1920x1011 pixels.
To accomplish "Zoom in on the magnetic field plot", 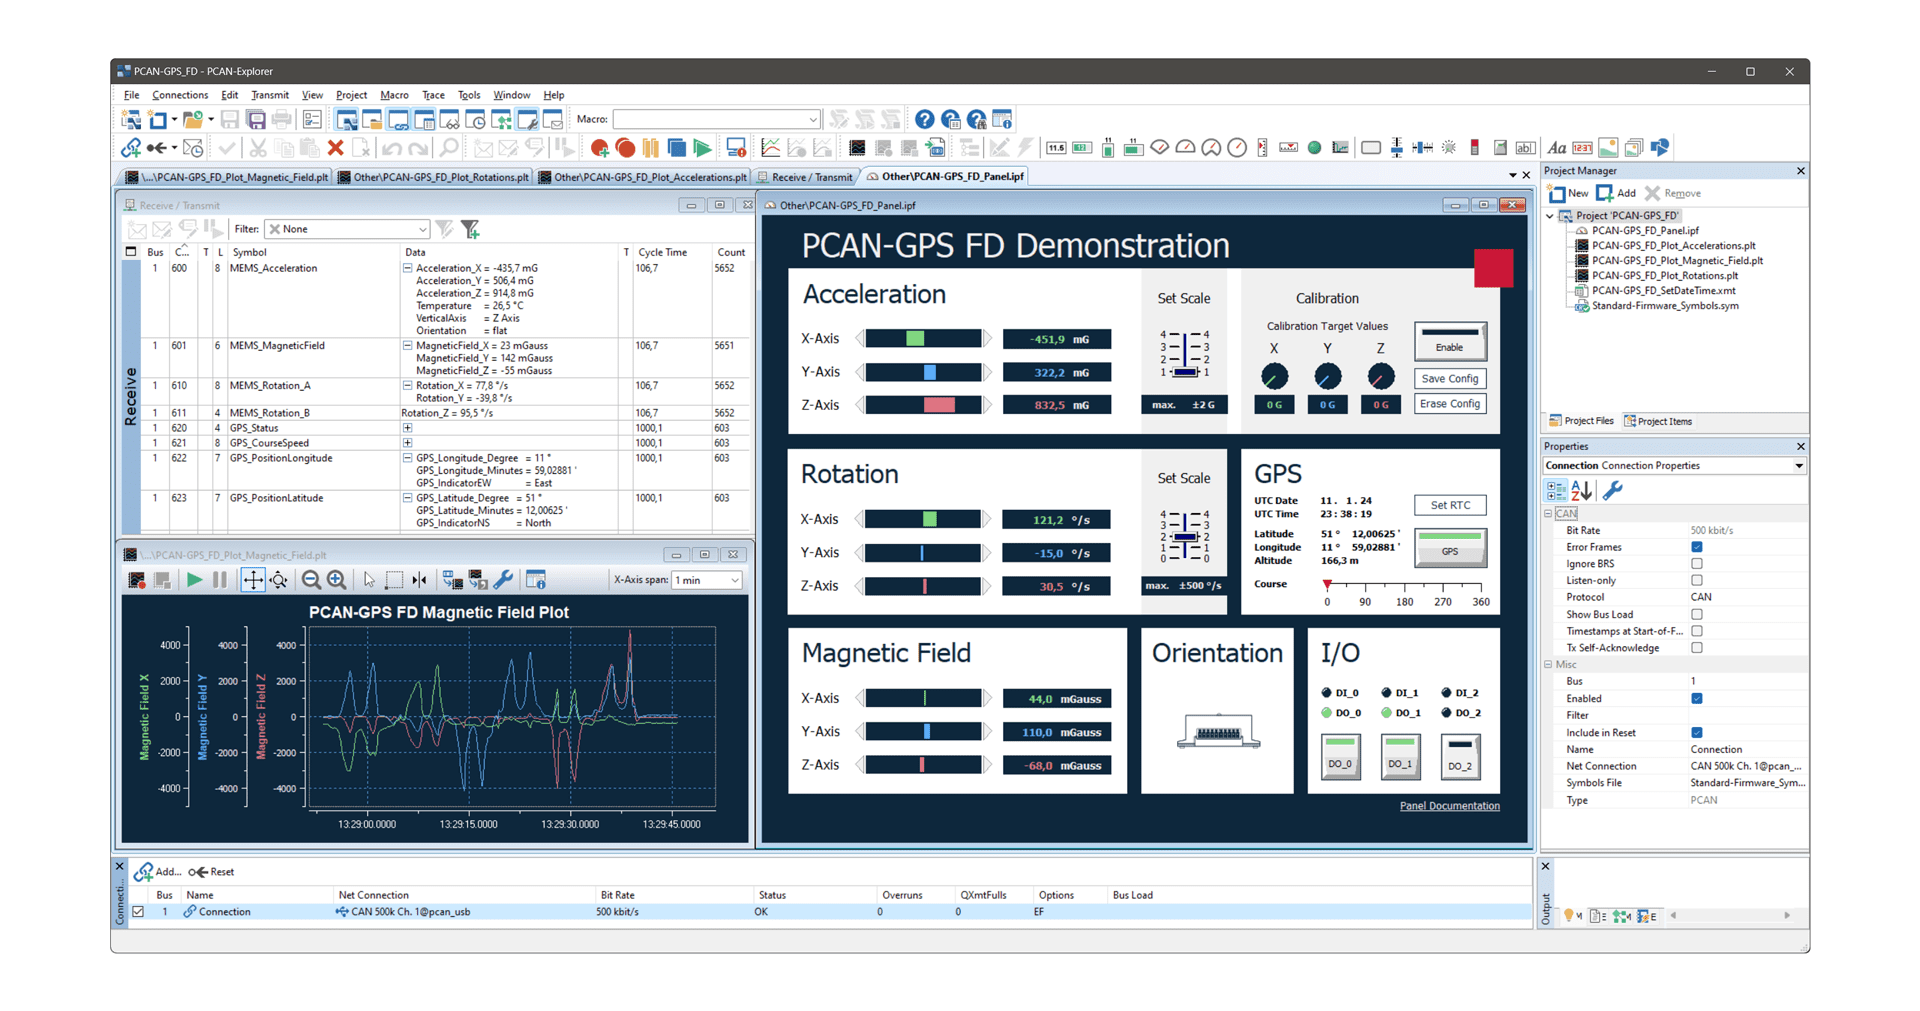I will (x=337, y=580).
